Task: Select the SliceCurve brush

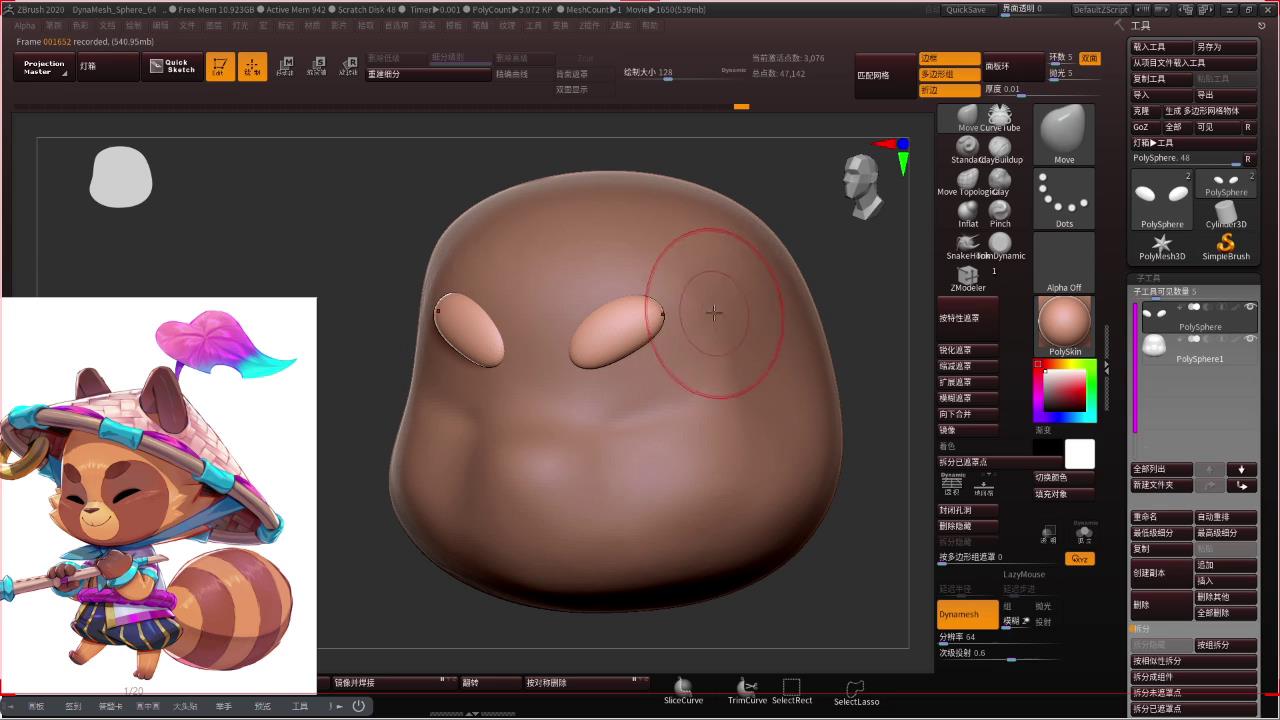Action: click(x=683, y=690)
